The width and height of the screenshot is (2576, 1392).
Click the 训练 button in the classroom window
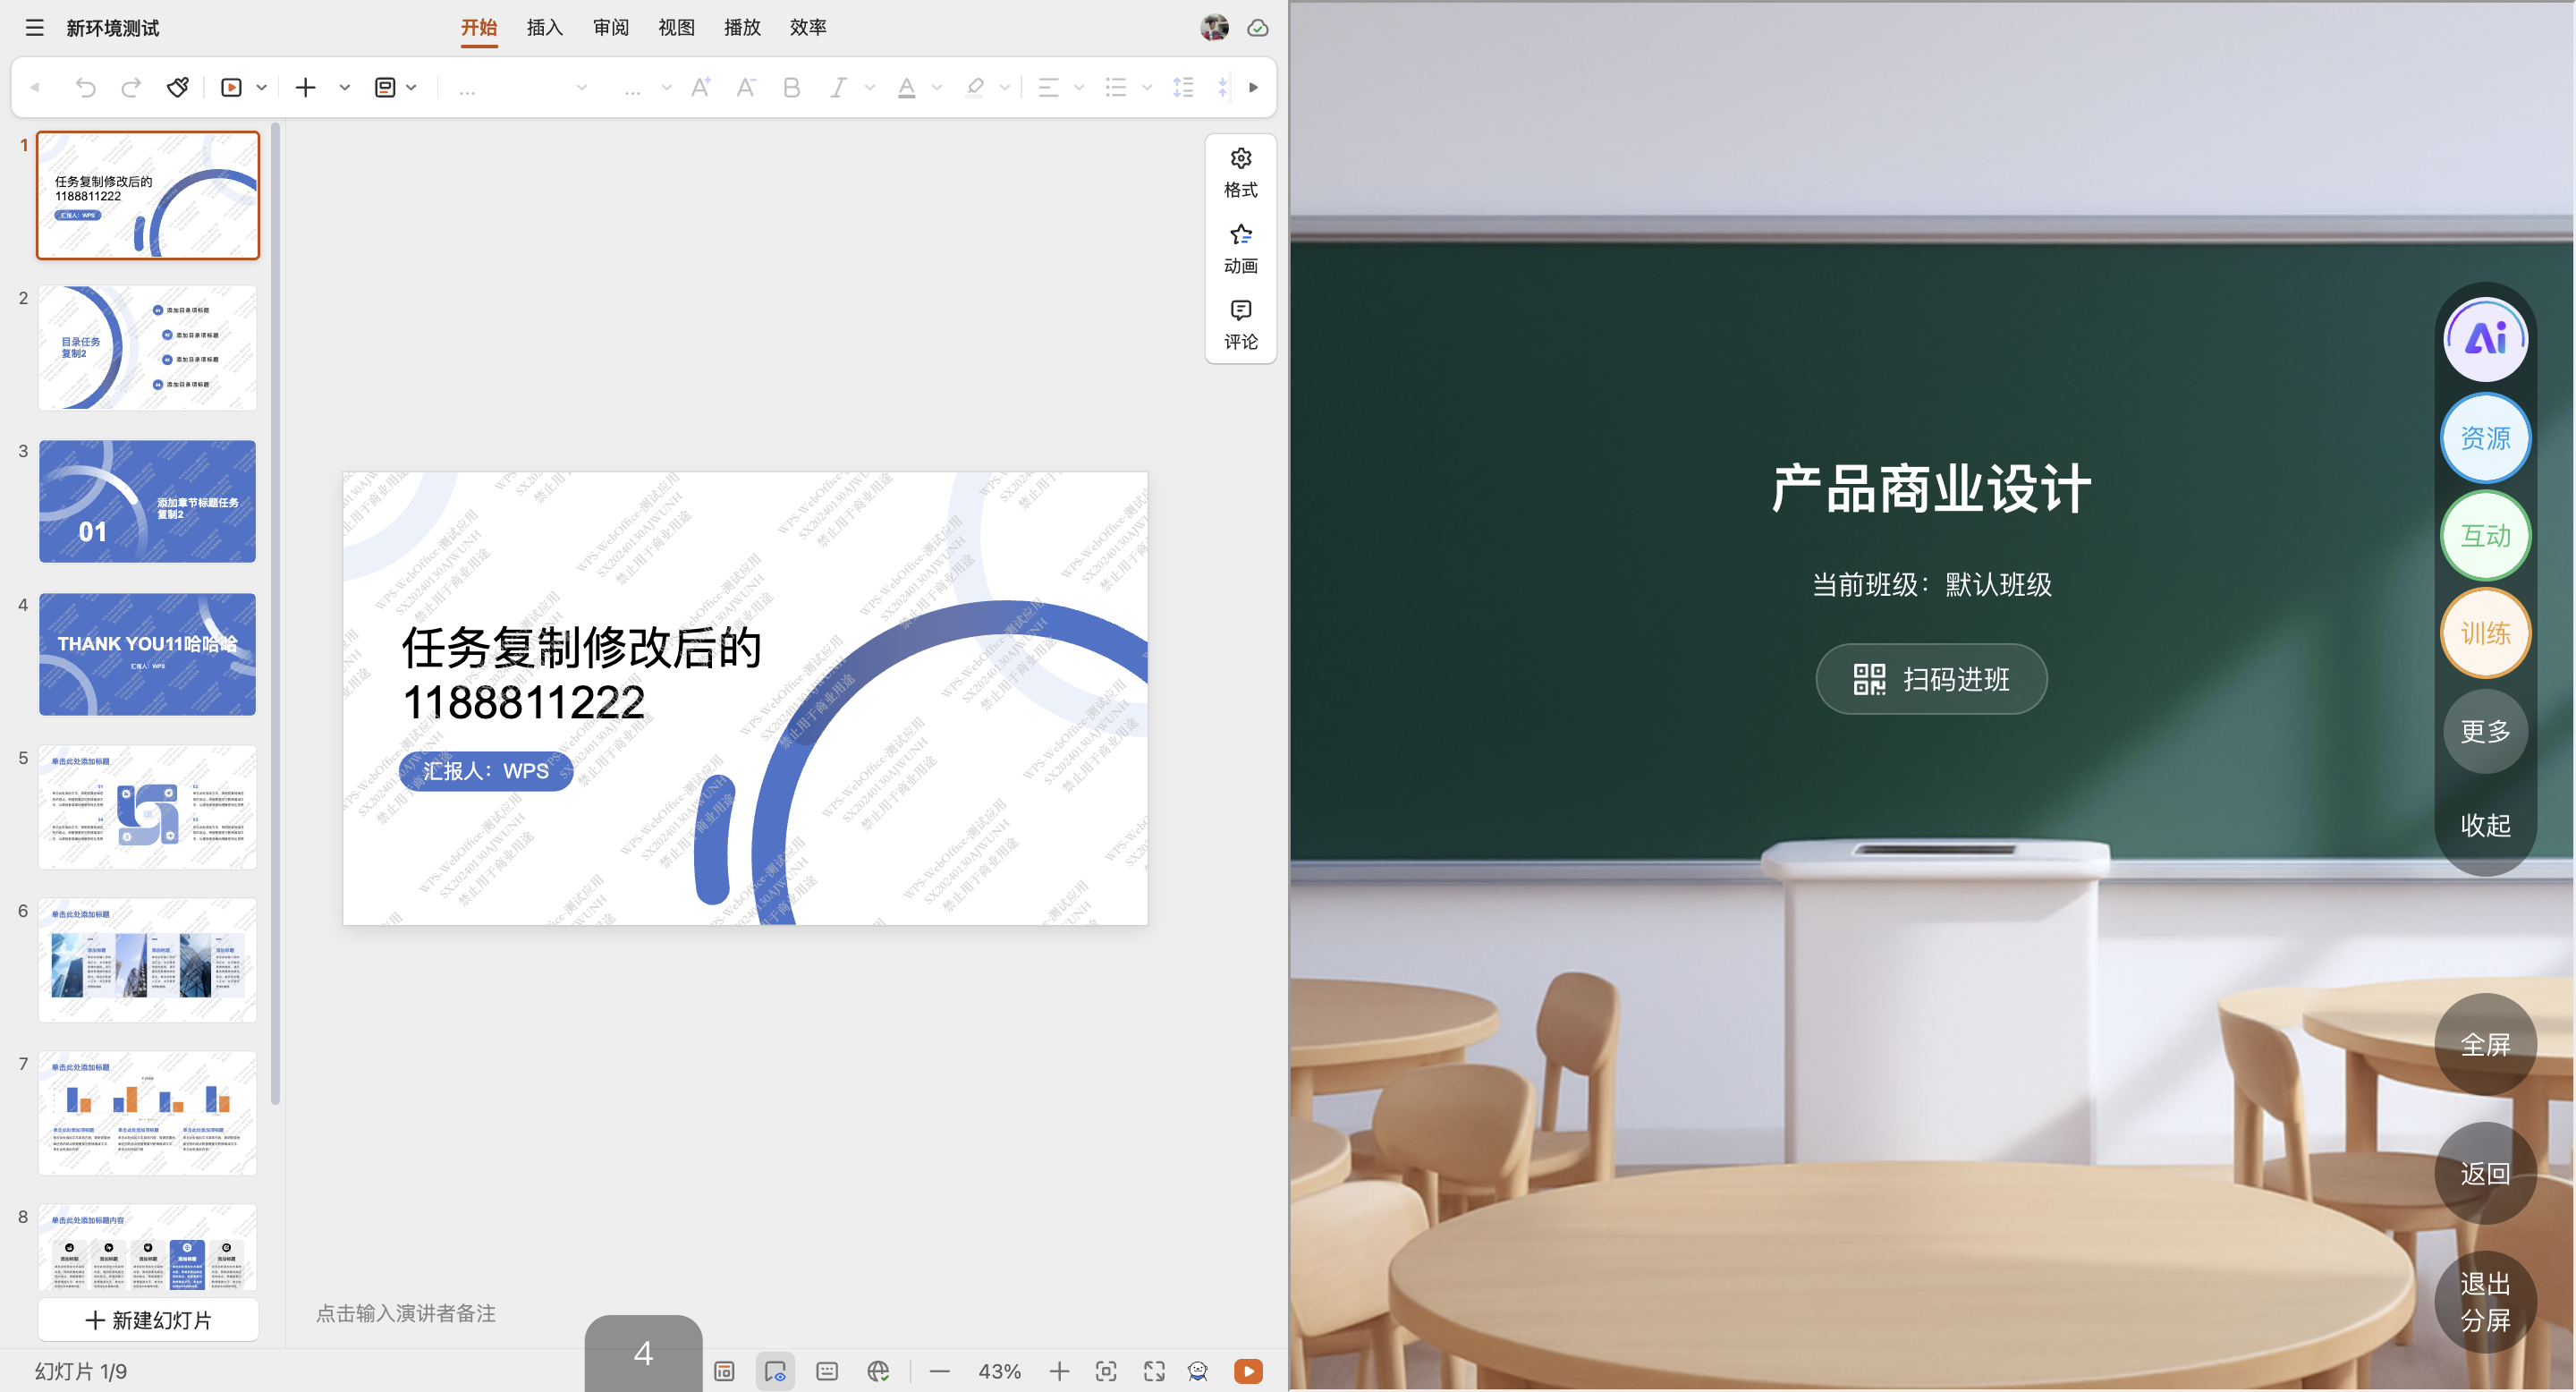click(x=2486, y=633)
